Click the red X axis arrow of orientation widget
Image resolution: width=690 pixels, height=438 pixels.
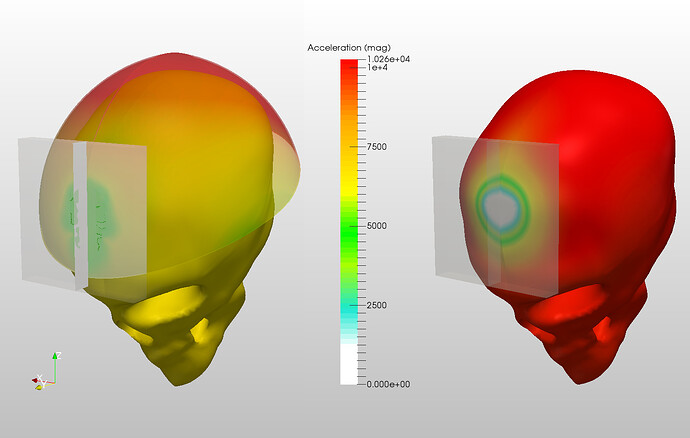(x=38, y=380)
